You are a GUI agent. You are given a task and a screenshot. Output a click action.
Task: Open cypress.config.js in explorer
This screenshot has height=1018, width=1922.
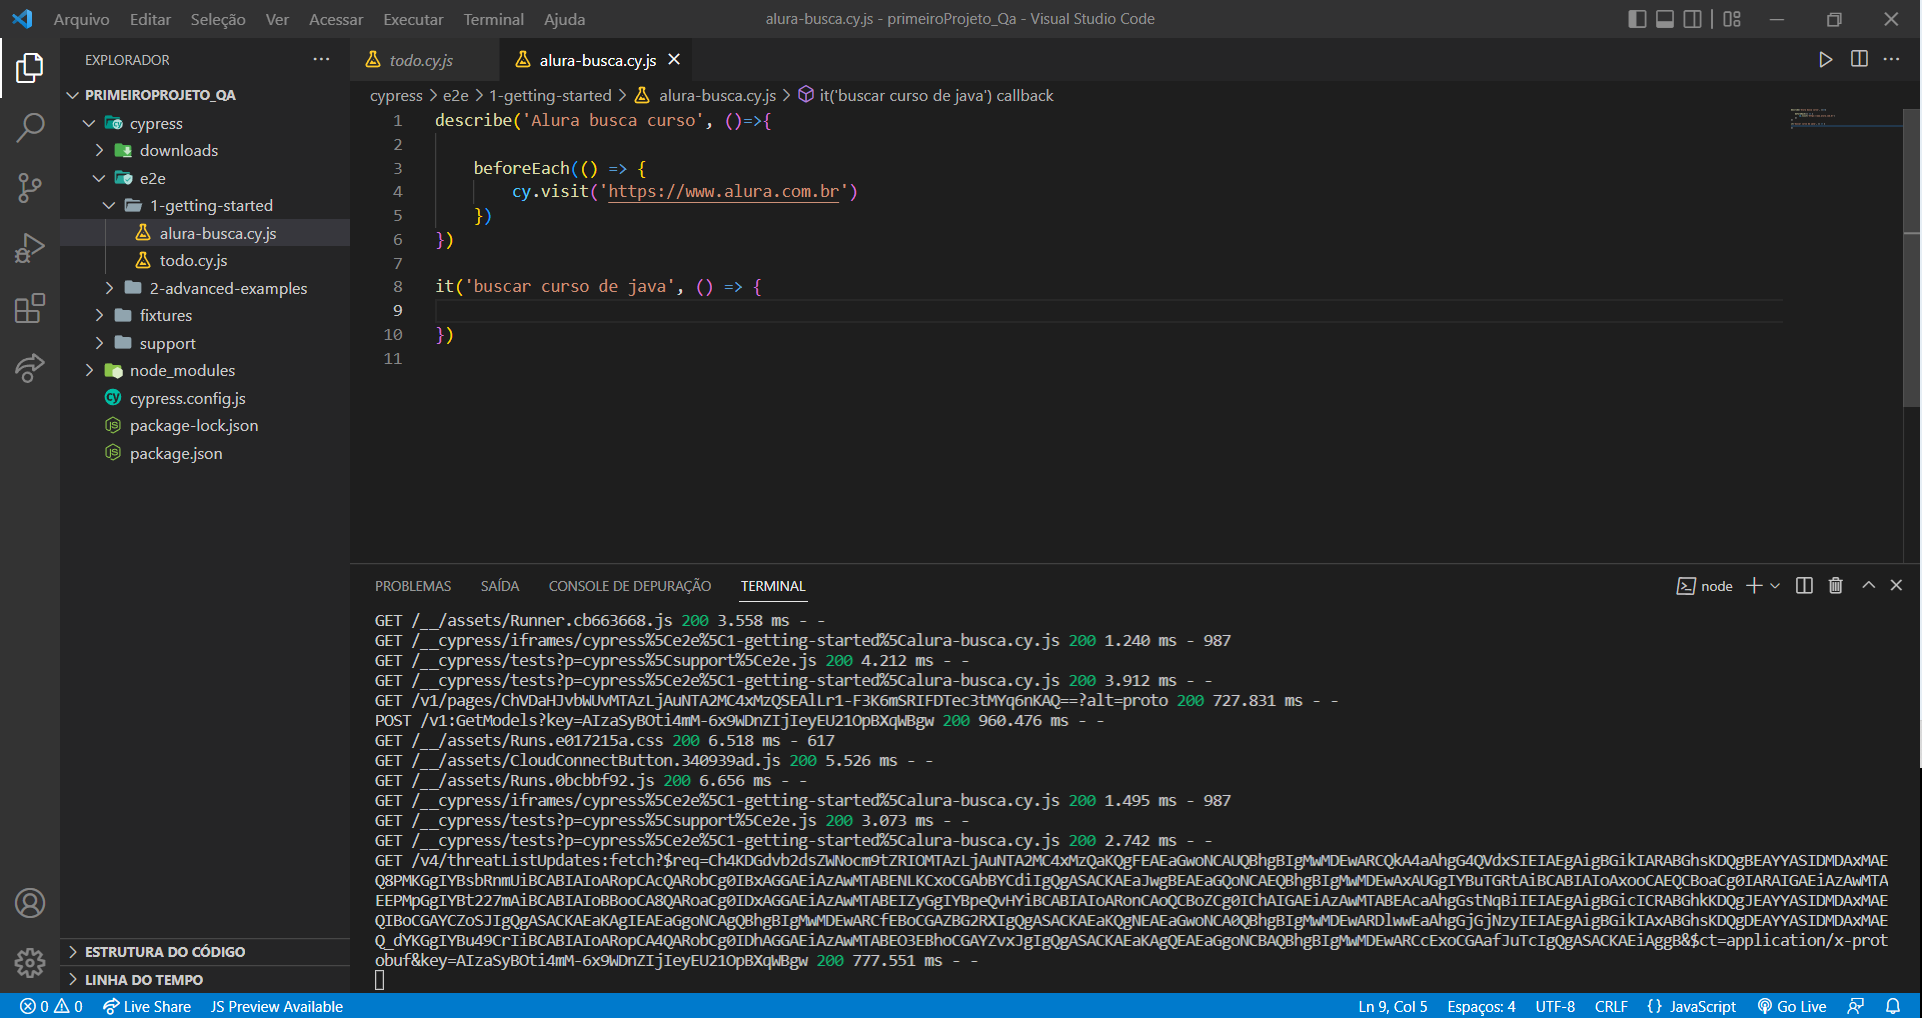pos(187,398)
